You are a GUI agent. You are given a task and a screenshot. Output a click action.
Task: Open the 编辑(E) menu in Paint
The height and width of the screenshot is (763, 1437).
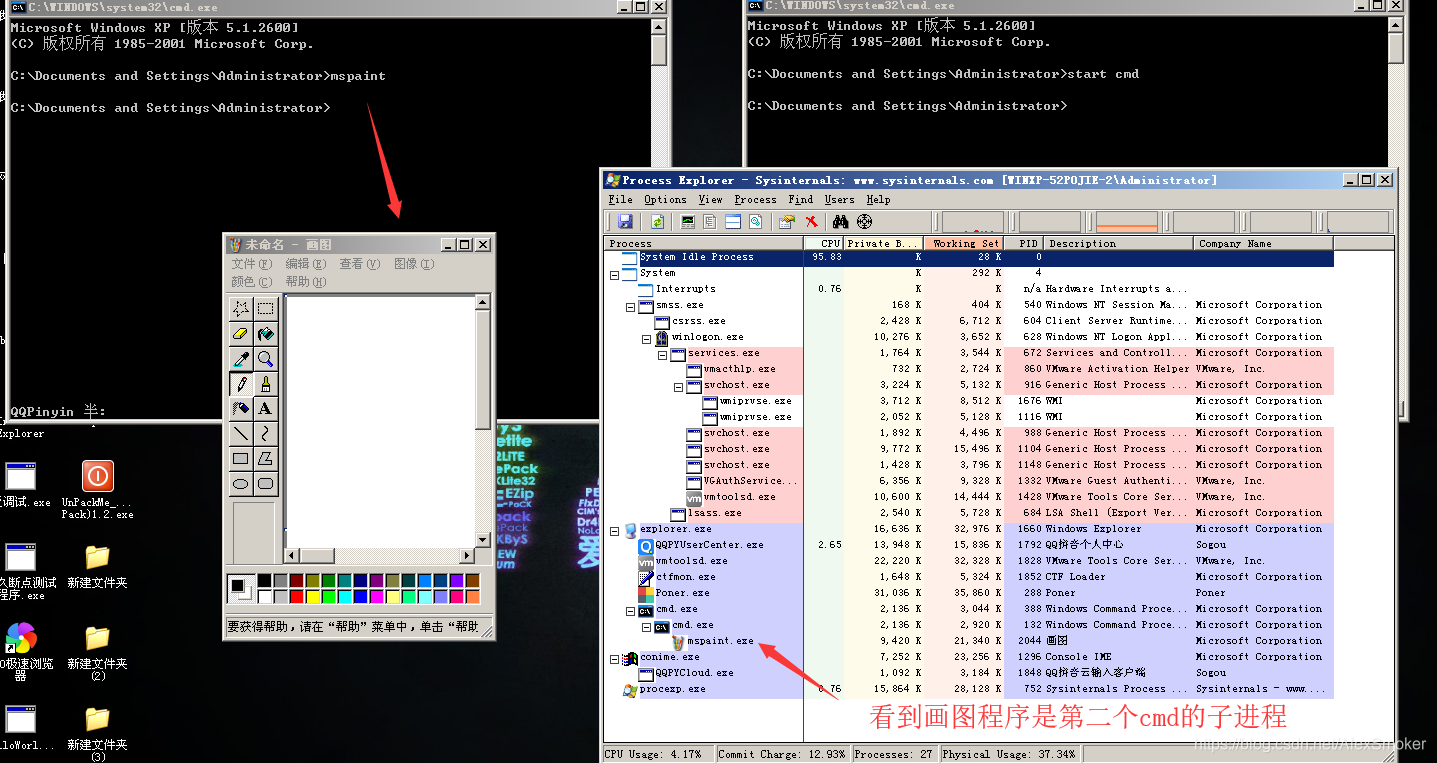tap(306, 264)
